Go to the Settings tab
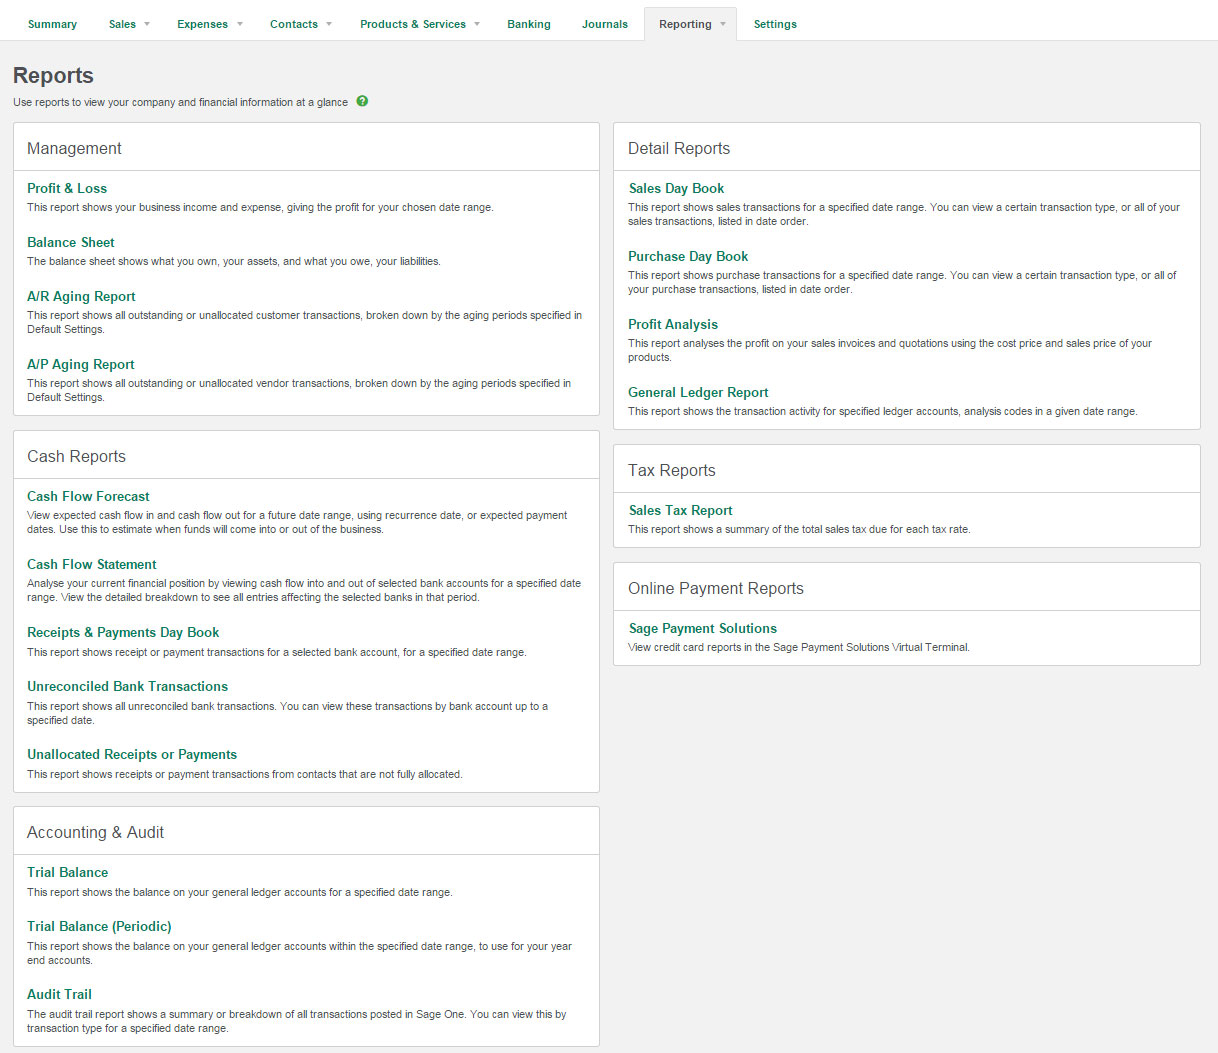1218x1053 pixels. pos(775,23)
